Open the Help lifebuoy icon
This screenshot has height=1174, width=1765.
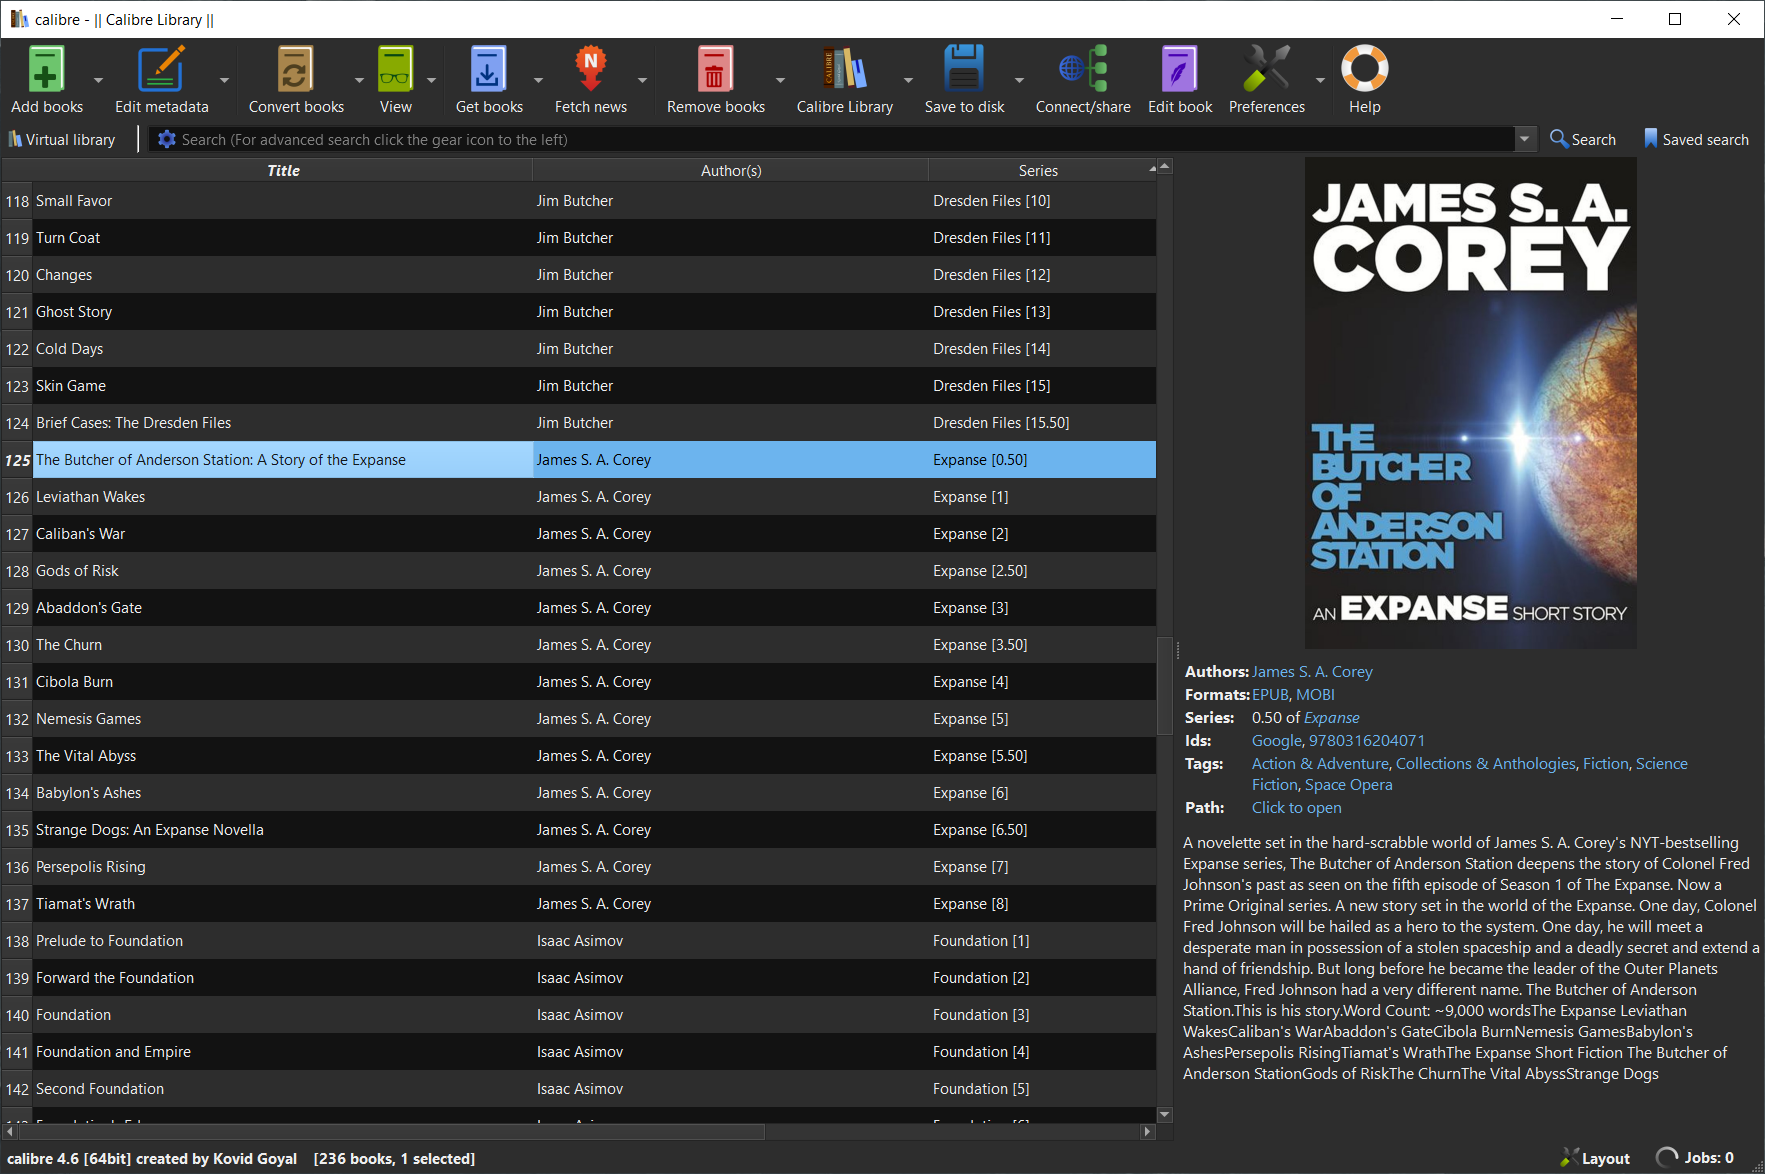click(1364, 70)
